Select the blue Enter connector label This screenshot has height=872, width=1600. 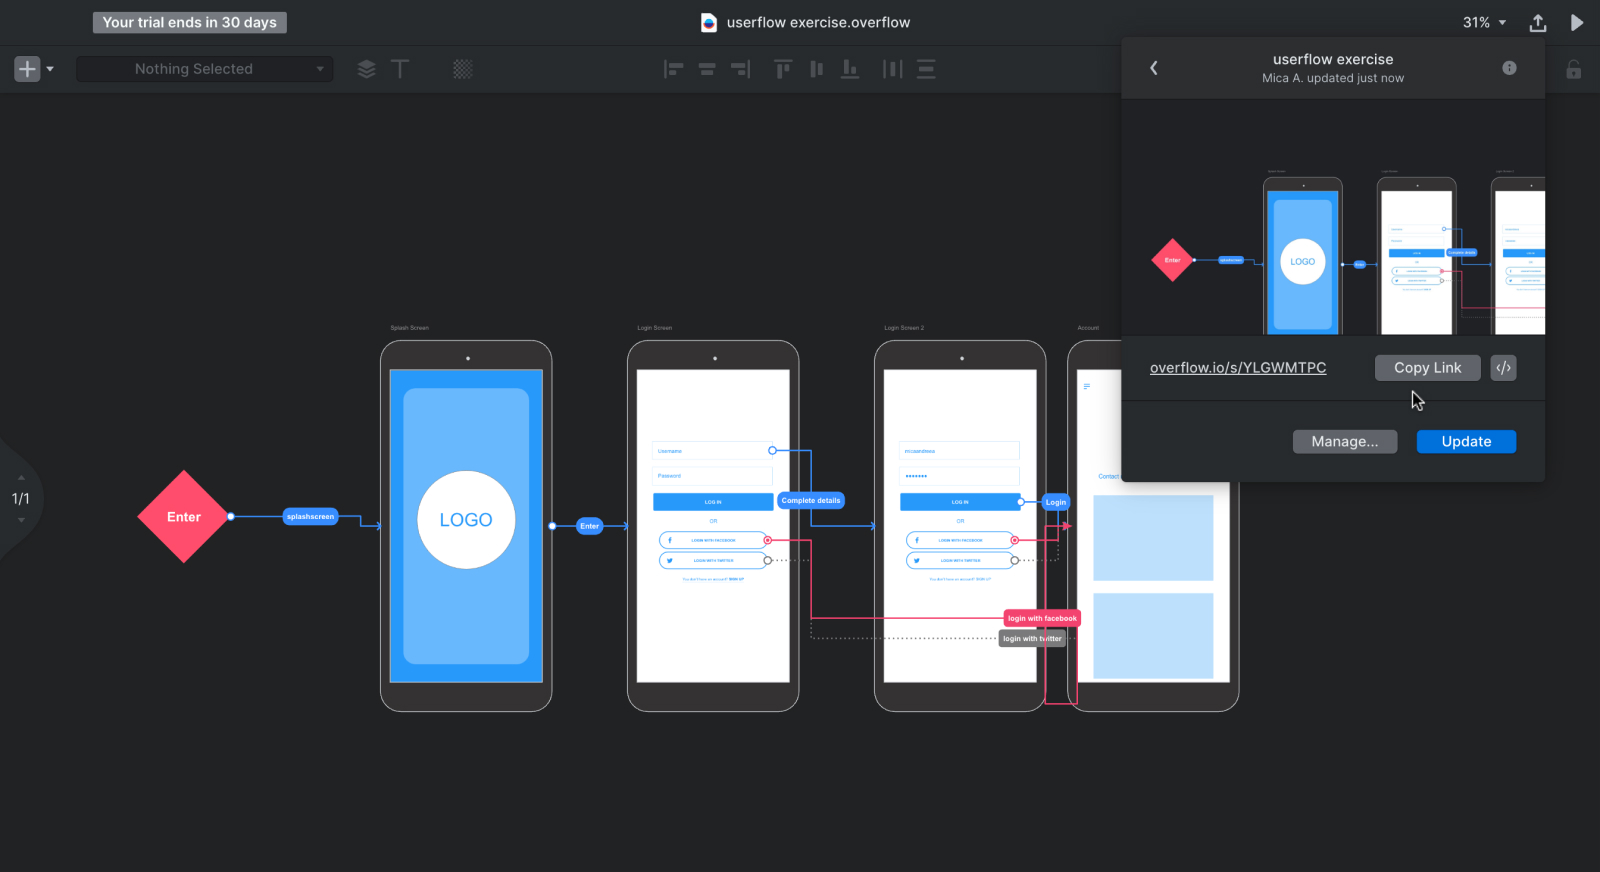(590, 526)
